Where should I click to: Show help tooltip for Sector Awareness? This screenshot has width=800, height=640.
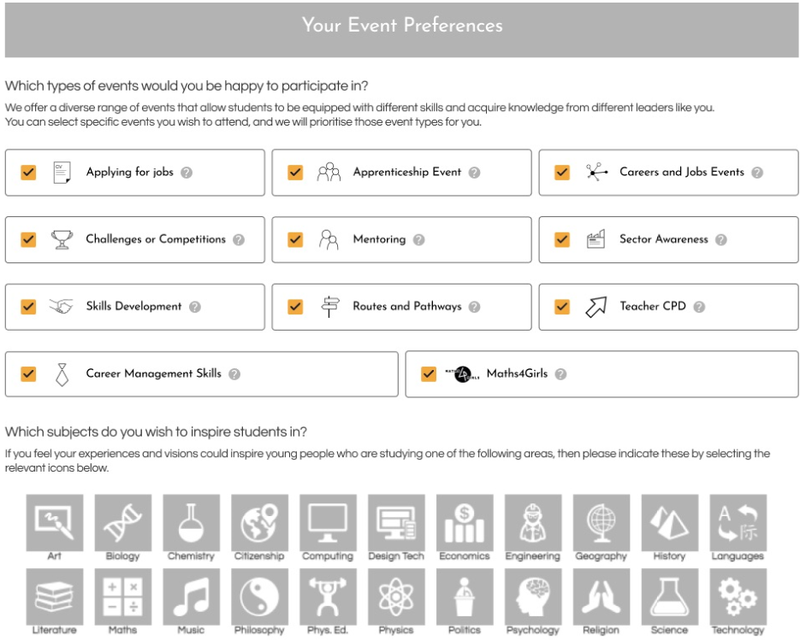pyautogui.click(x=721, y=239)
